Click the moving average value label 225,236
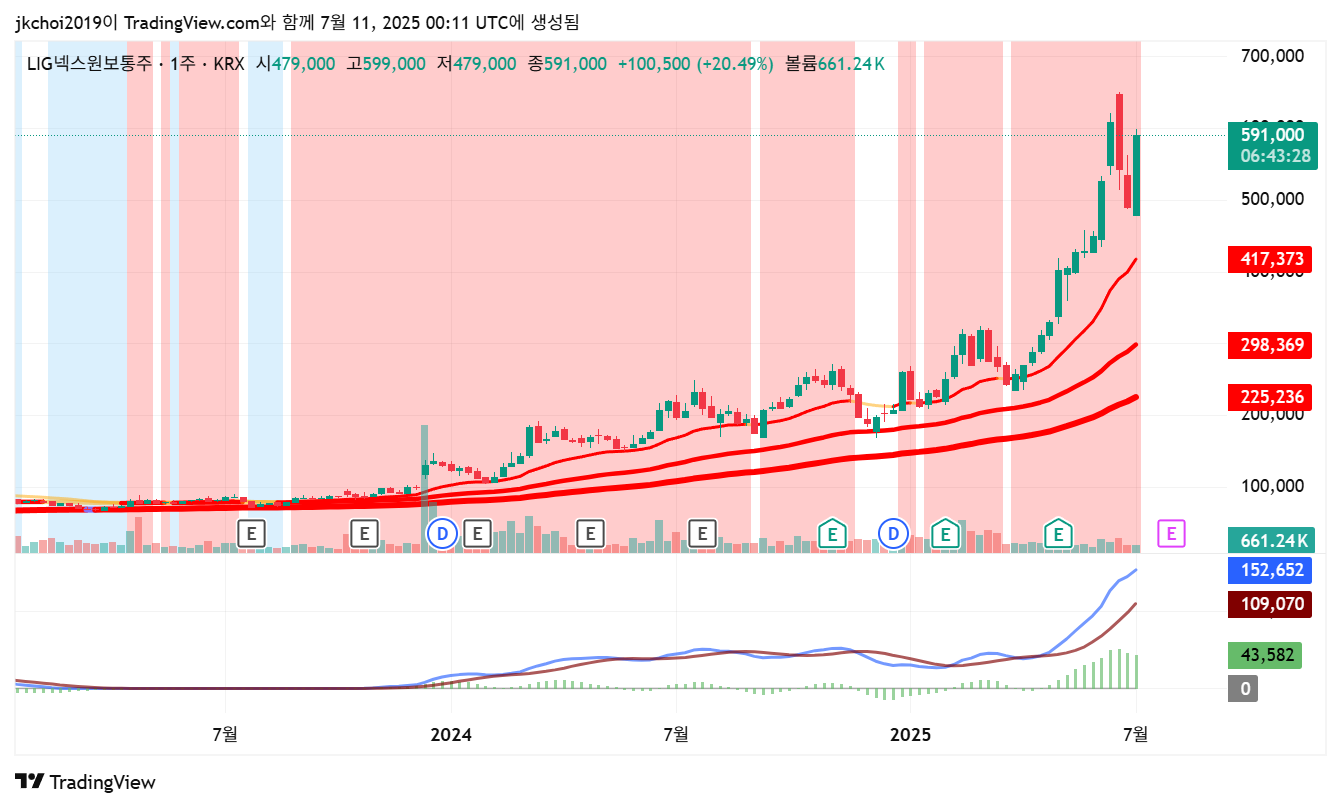The image size is (1341, 808). (x=1271, y=397)
